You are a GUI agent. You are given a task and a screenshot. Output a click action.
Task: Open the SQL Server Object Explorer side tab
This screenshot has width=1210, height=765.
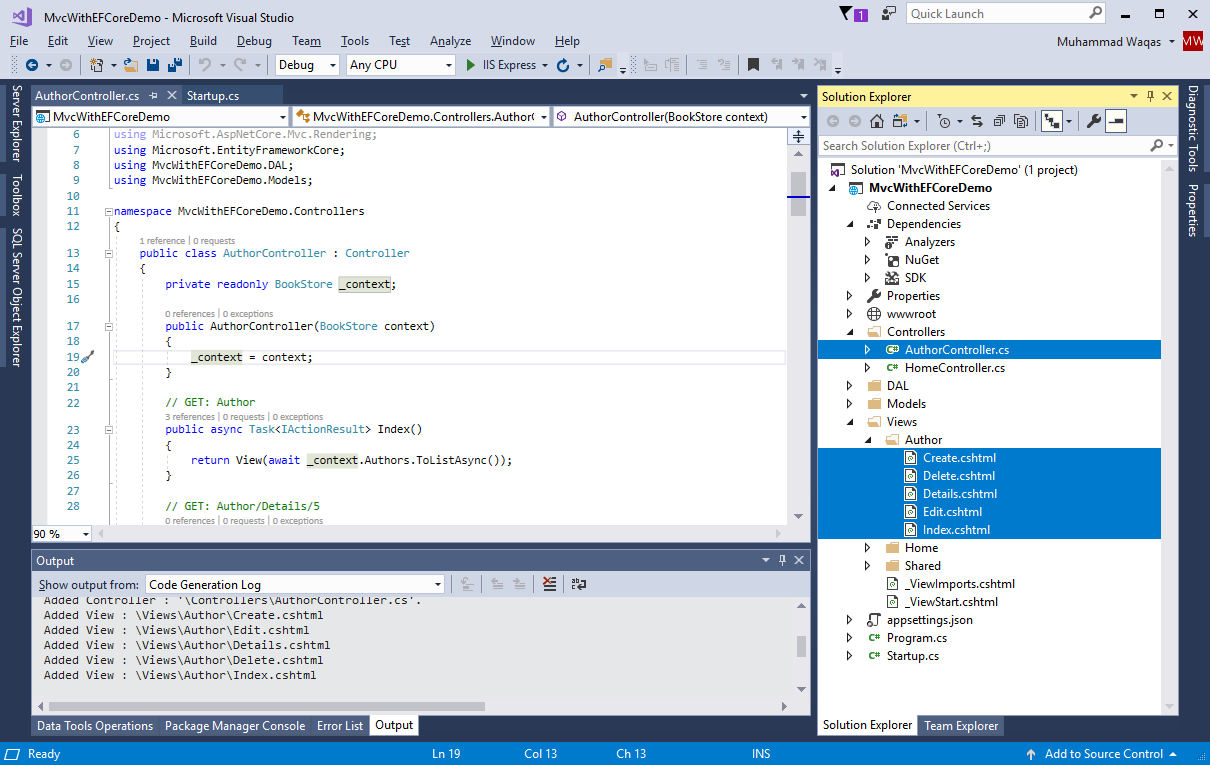(16, 297)
